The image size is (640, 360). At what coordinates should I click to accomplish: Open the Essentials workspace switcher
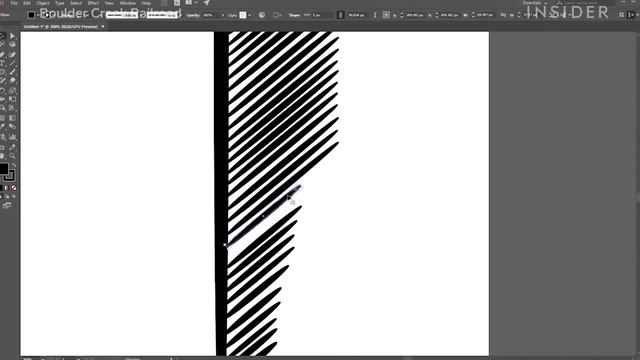(x=535, y=3)
